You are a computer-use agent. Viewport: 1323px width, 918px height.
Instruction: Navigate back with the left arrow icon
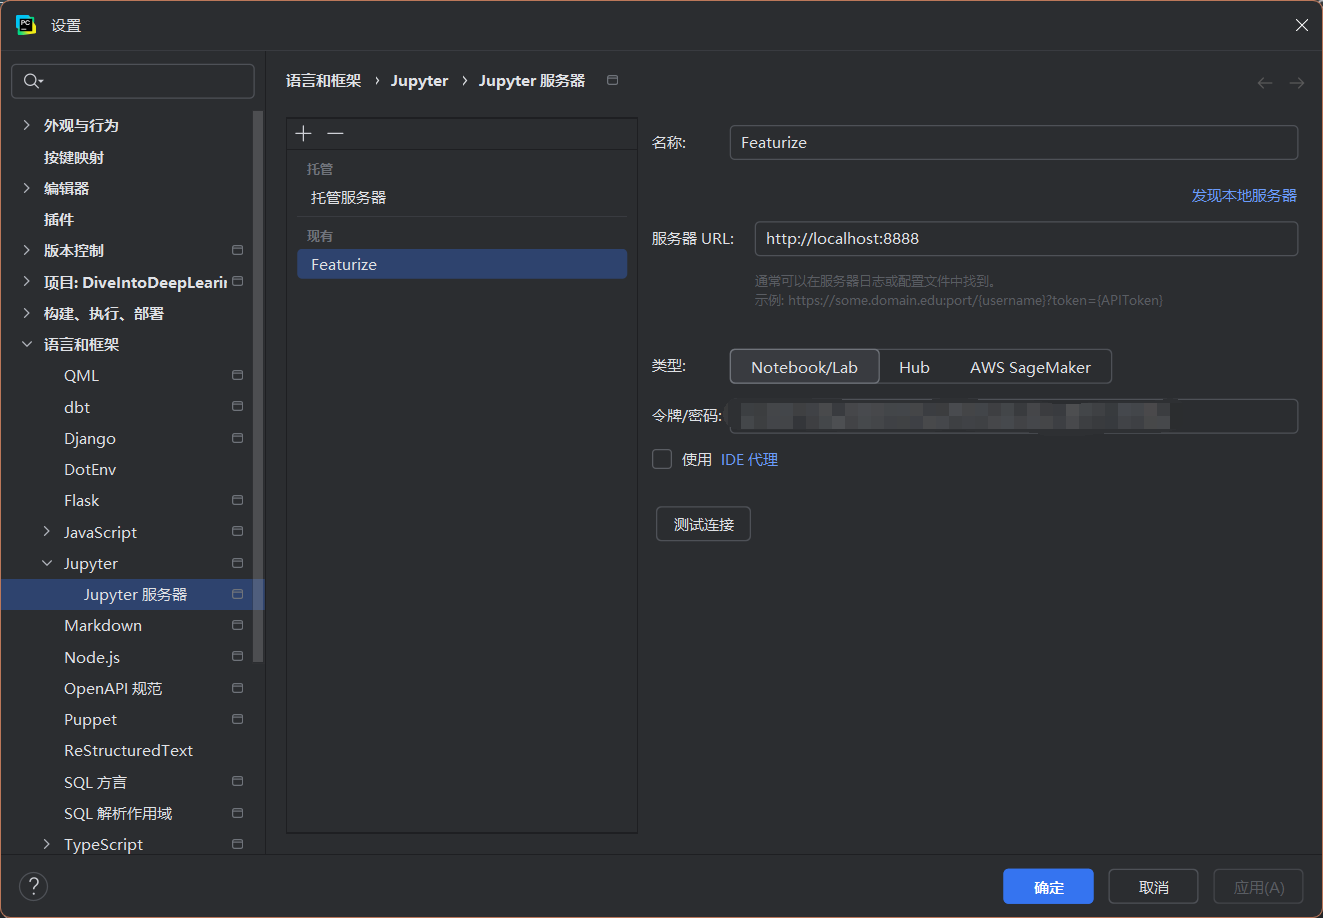1265,82
